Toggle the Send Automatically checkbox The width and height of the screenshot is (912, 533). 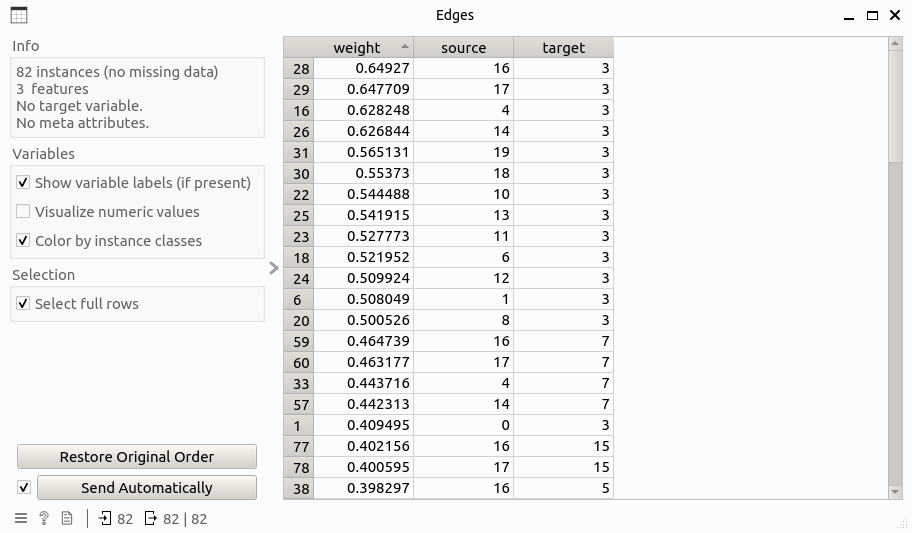[23, 488]
